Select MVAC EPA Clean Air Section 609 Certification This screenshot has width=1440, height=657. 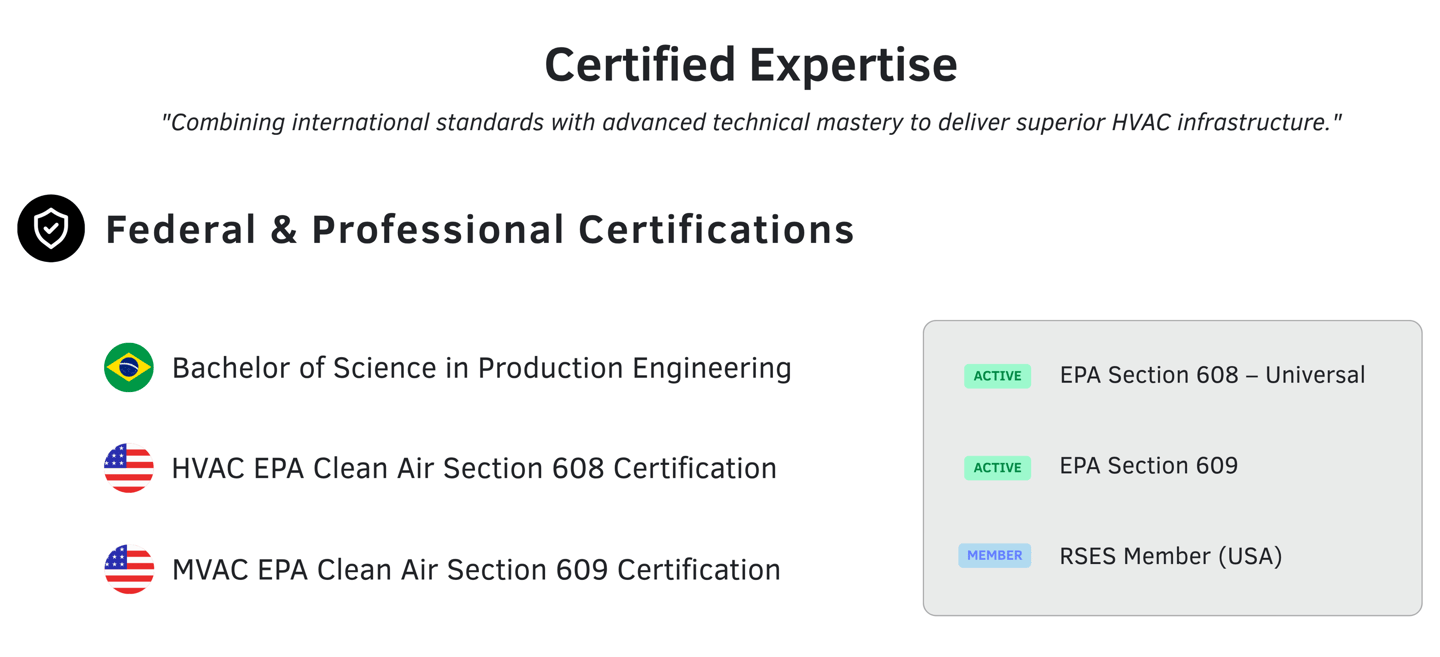click(x=476, y=570)
